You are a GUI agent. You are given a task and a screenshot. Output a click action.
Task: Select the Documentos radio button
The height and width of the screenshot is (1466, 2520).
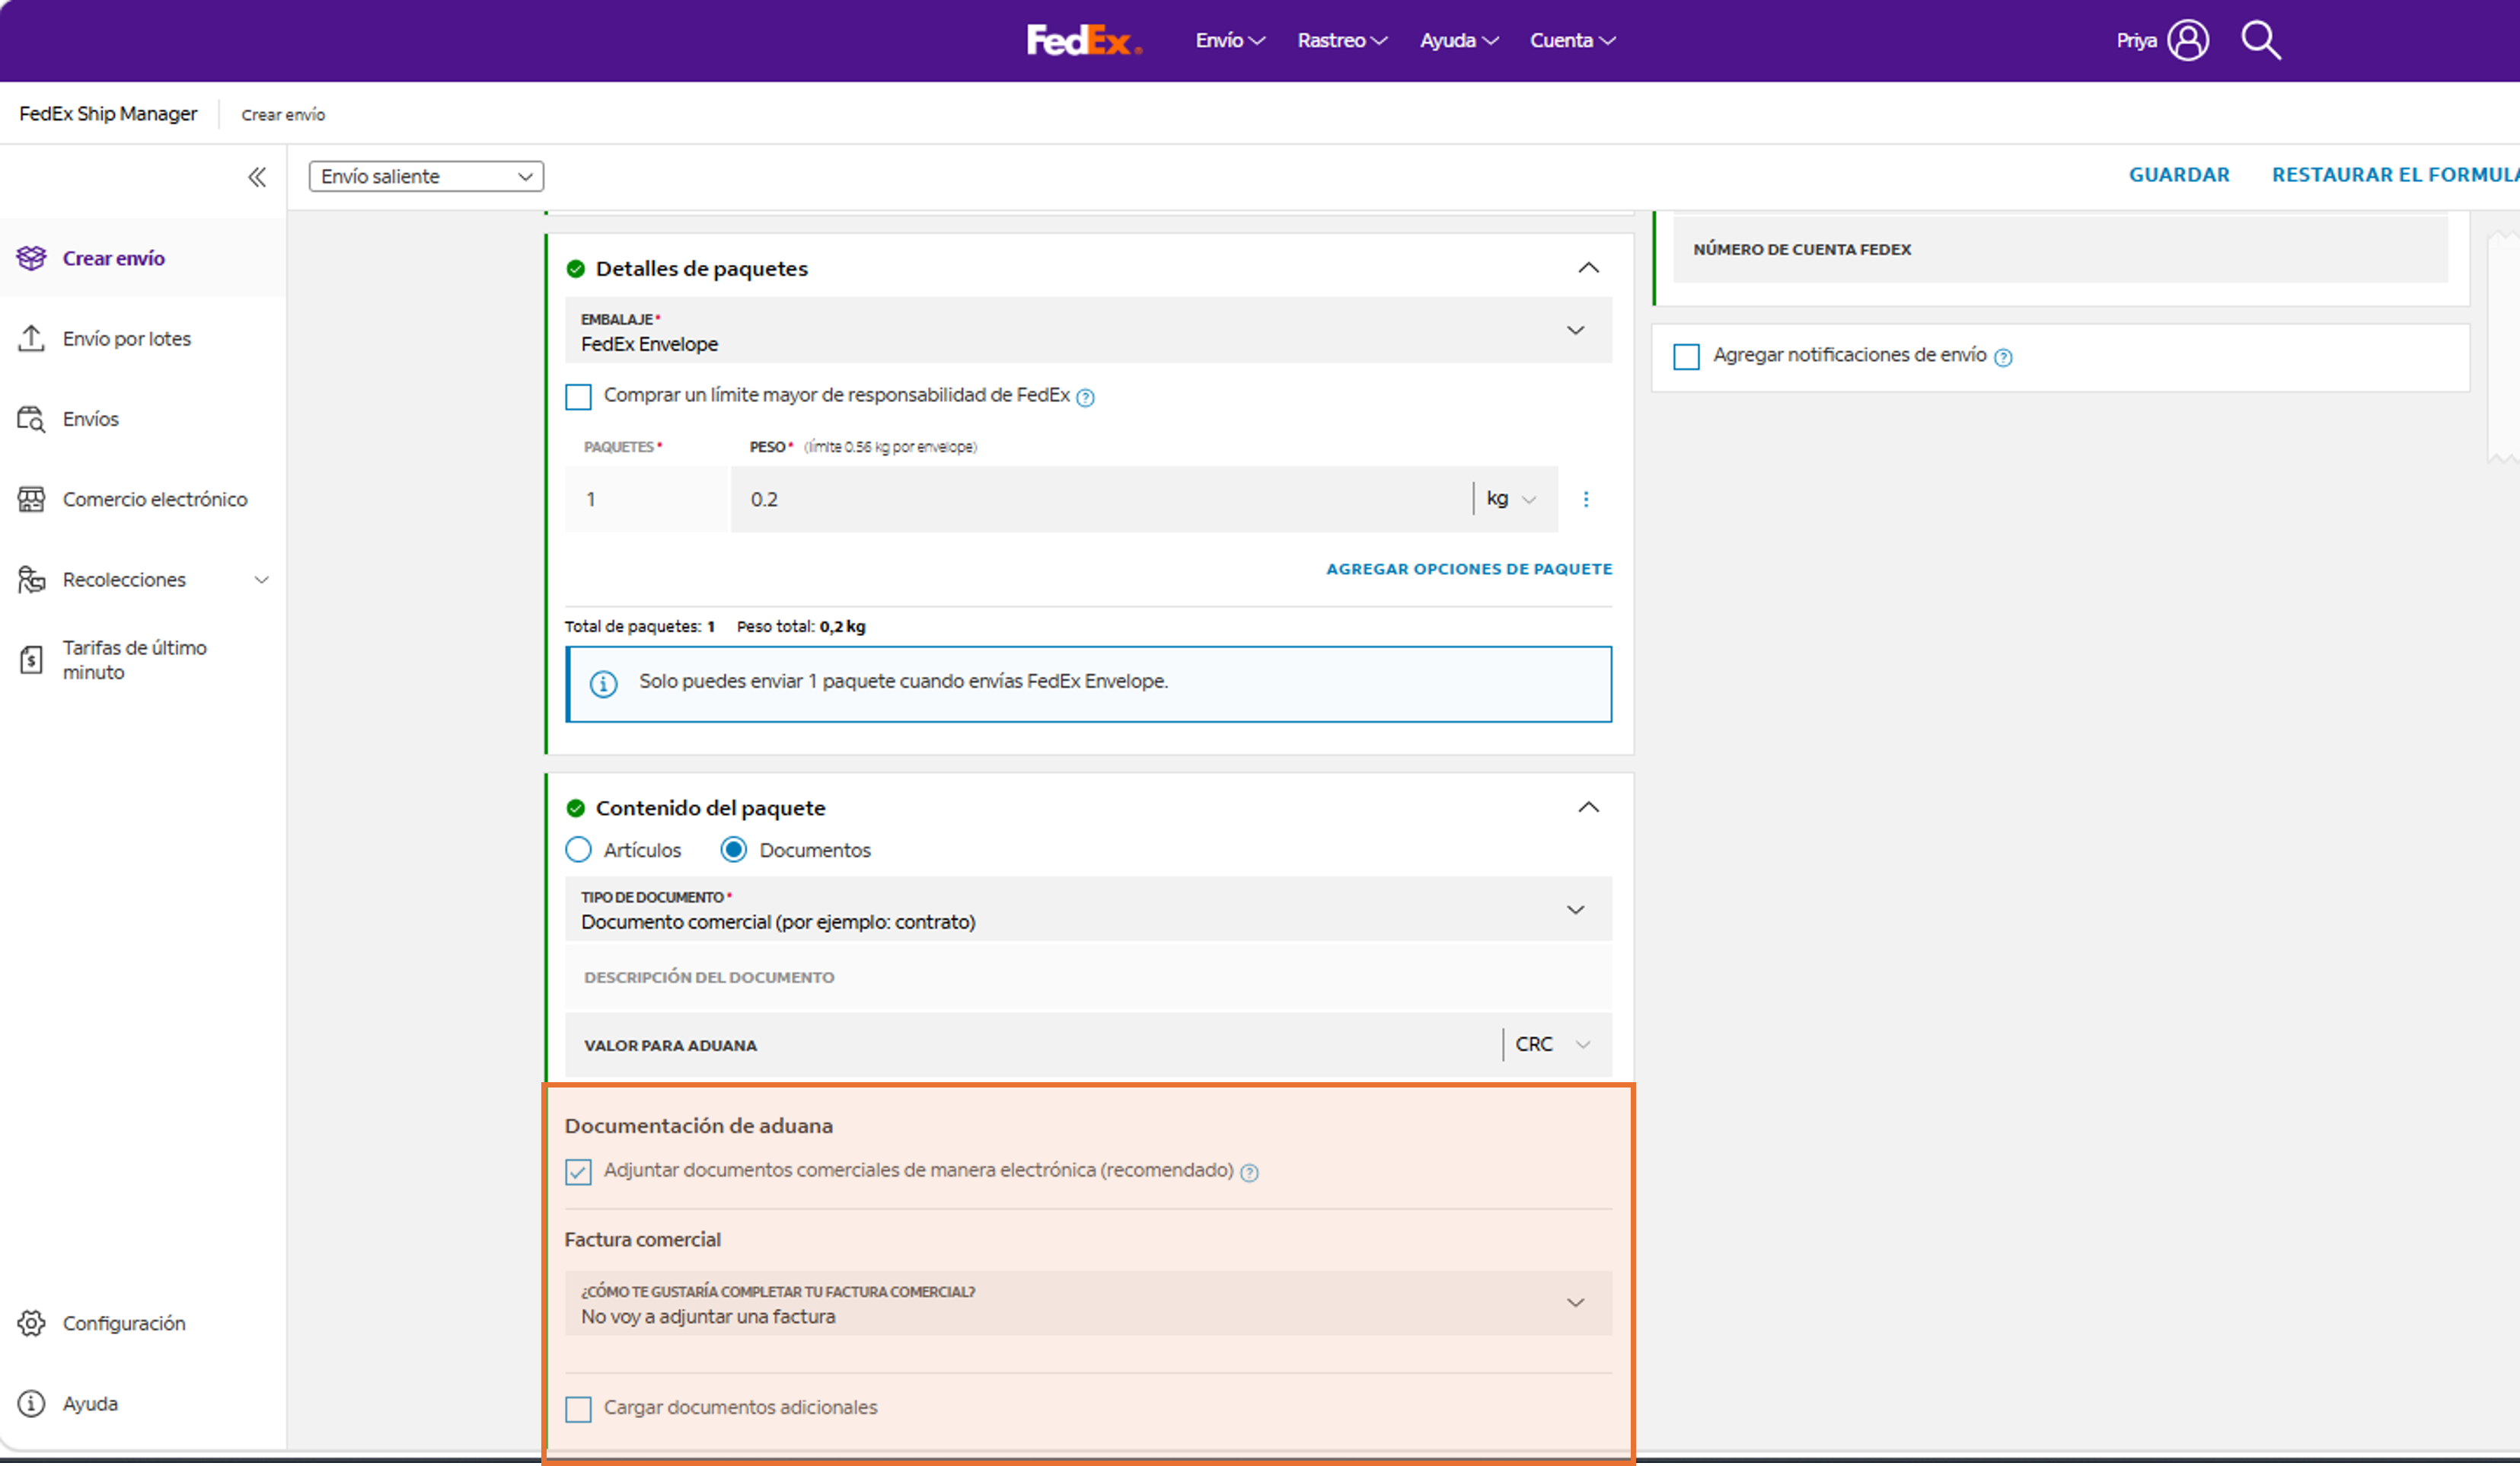[733, 850]
